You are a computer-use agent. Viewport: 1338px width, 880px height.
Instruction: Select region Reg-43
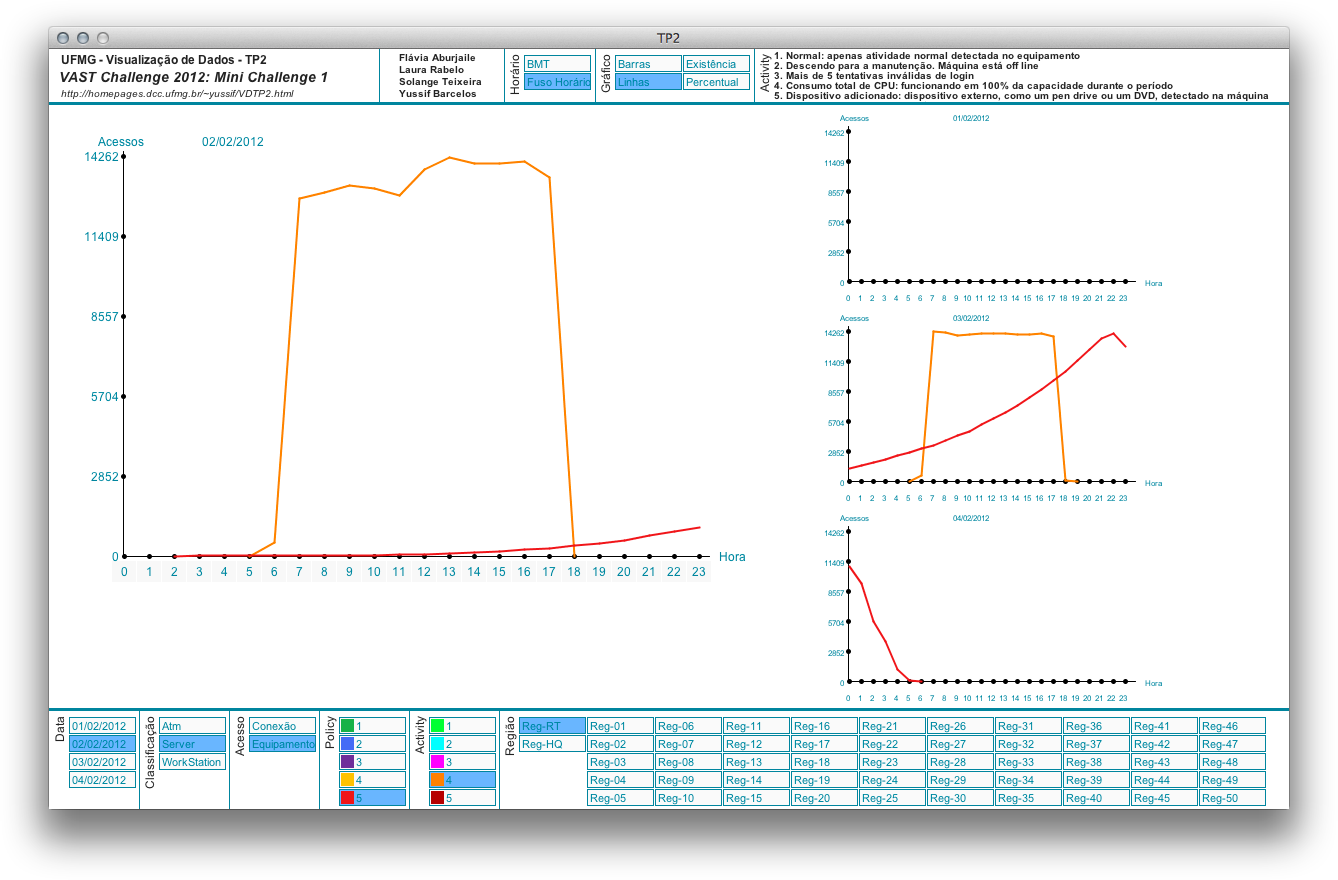coord(1164,762)
